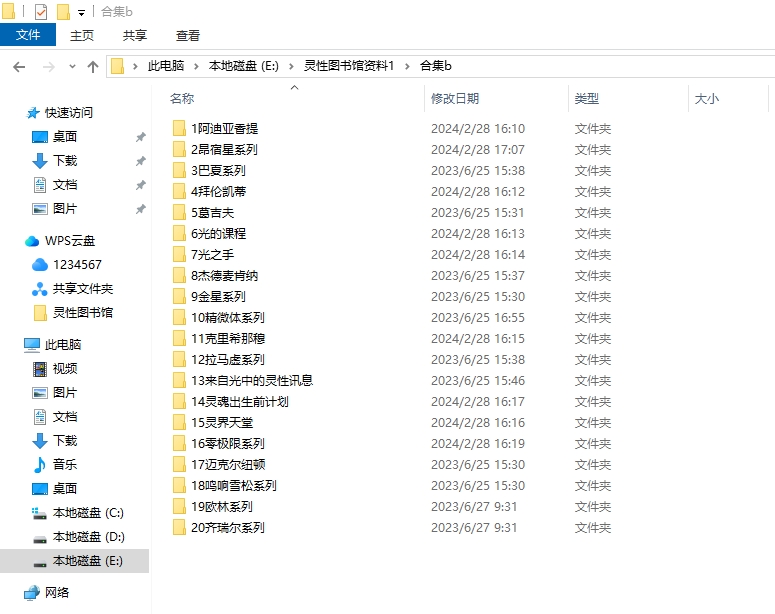Screen dimensions: 775x614
Task: Click the folder icon of 7光之手
Action: [179, 255]
